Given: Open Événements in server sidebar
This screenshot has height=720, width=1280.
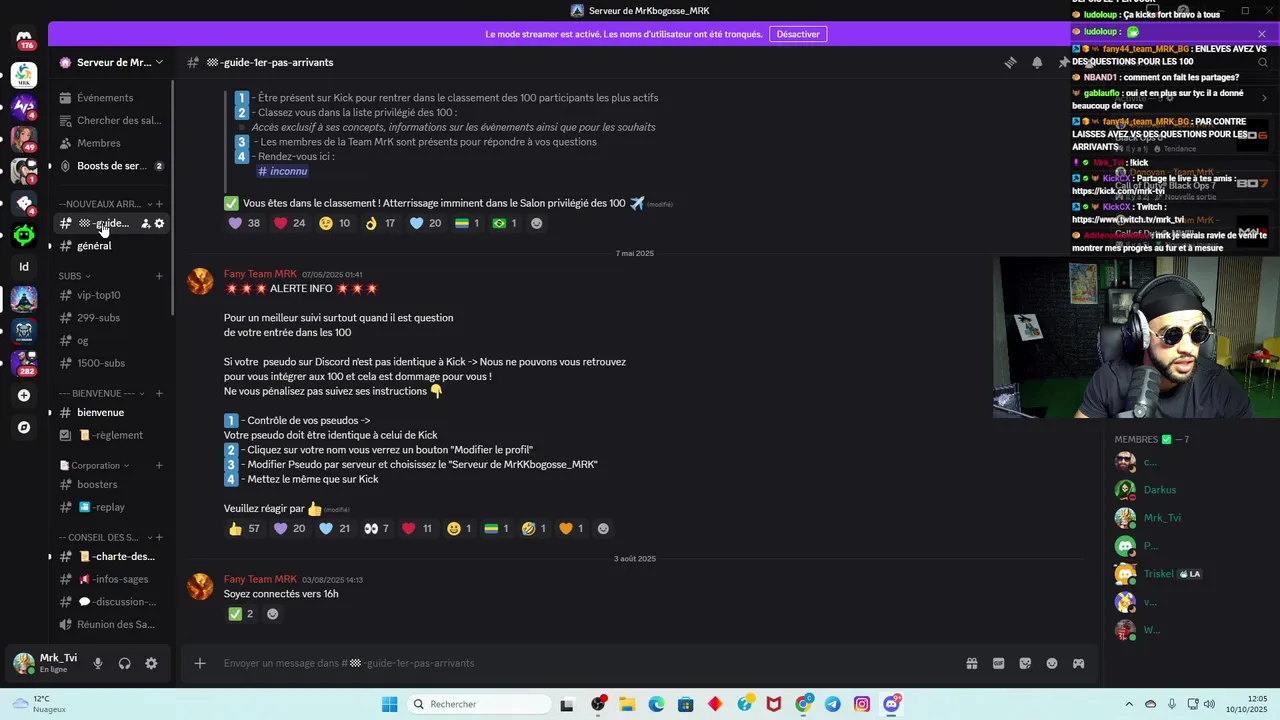Looking at the screenshot, I should tap(111, 98).
